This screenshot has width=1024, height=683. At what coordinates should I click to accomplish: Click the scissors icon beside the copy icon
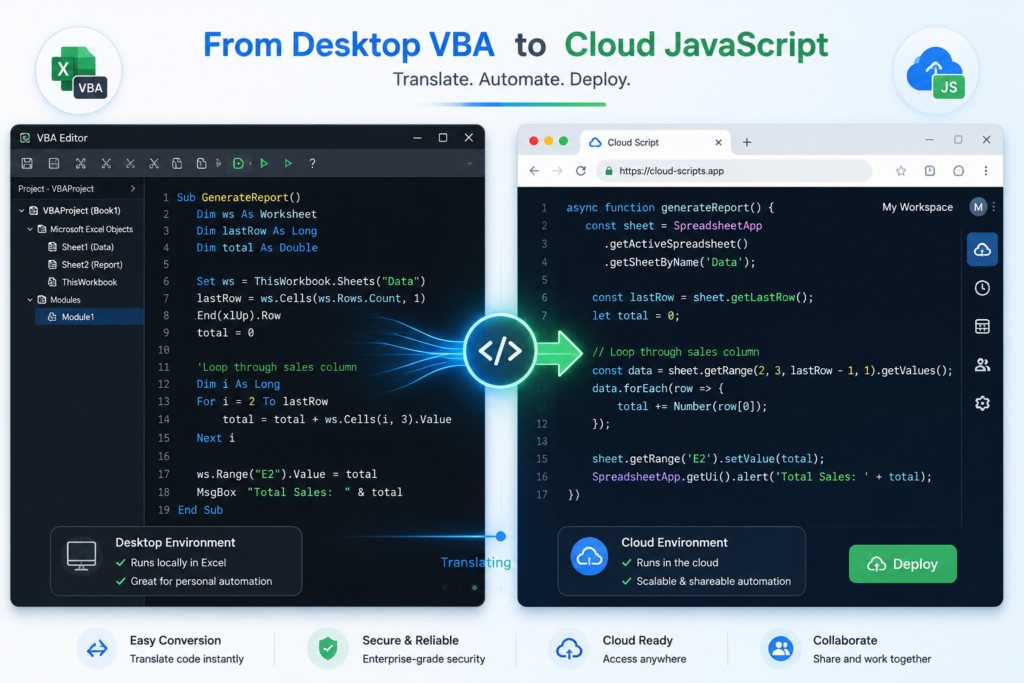click(x=154, y=163)
